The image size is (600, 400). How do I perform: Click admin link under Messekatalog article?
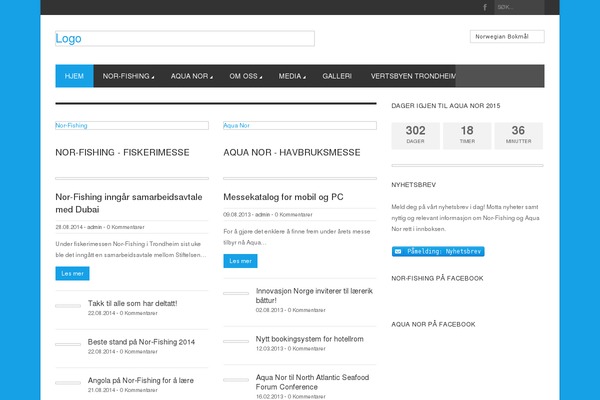262,215
